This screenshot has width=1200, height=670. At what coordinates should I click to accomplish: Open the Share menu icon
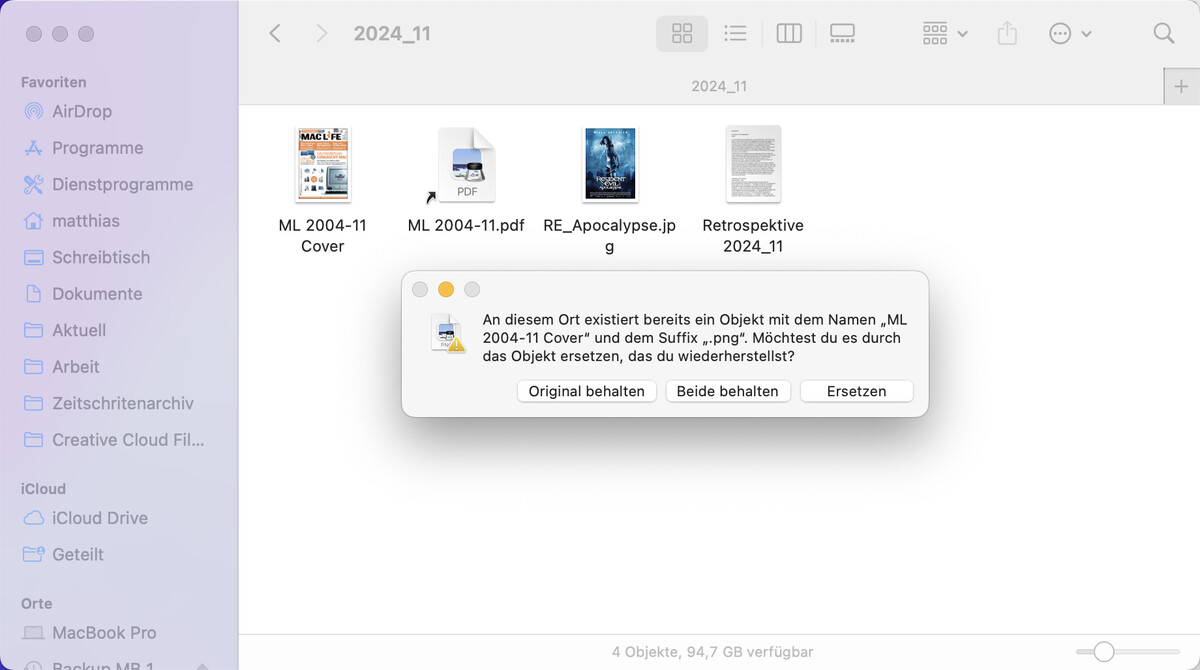coord(1007,33)
